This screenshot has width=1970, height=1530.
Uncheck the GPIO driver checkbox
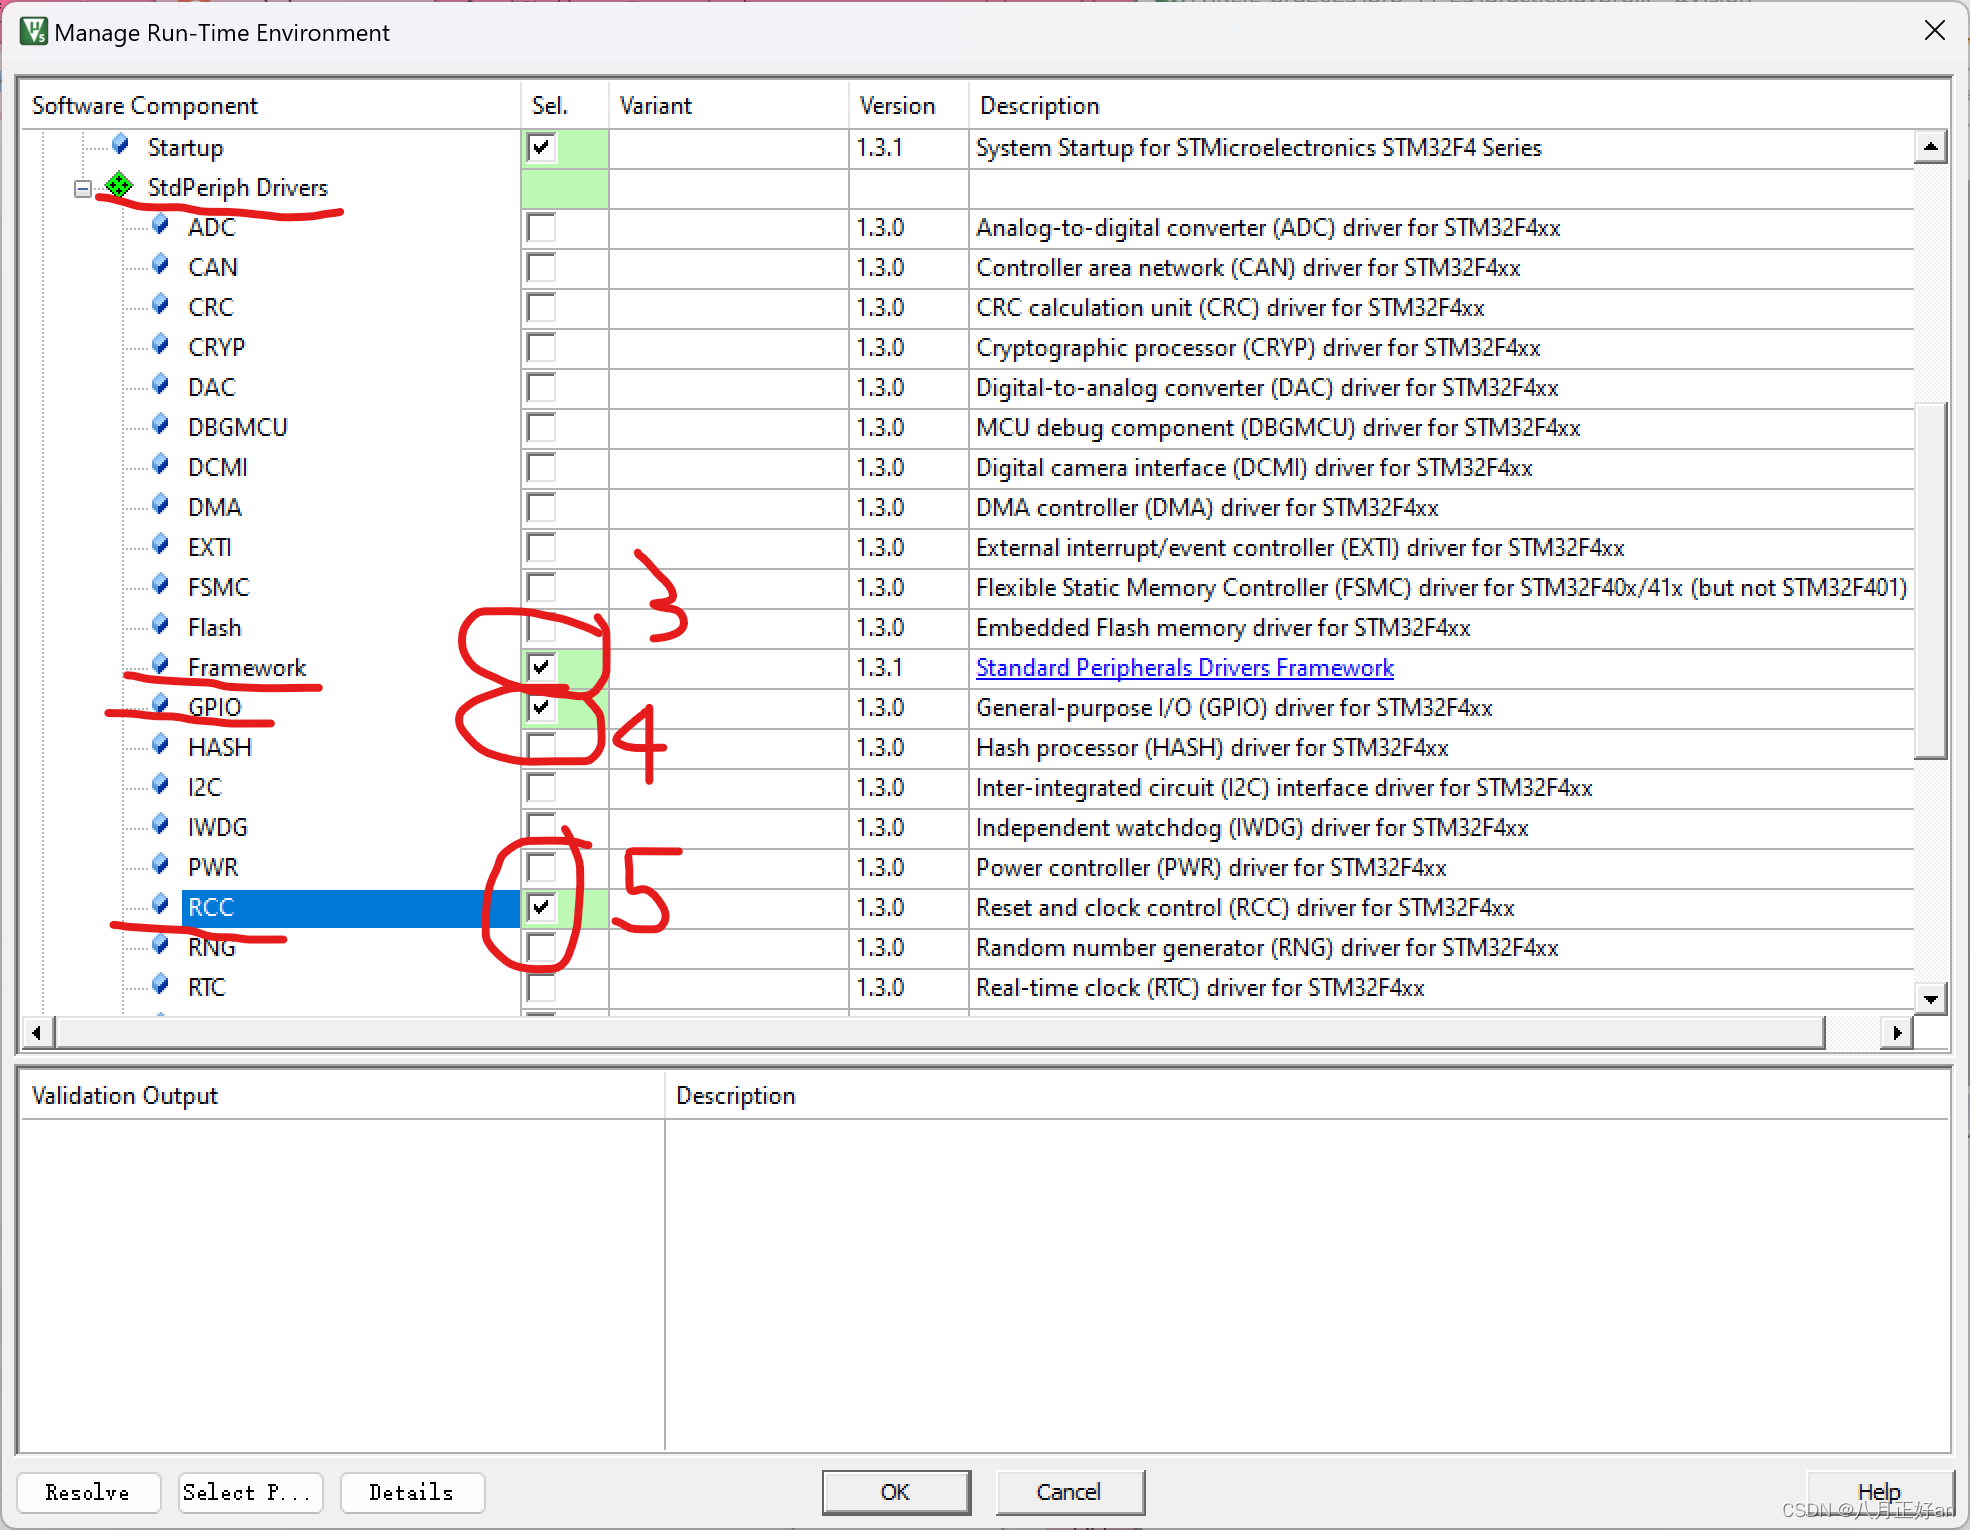(541, 707)
